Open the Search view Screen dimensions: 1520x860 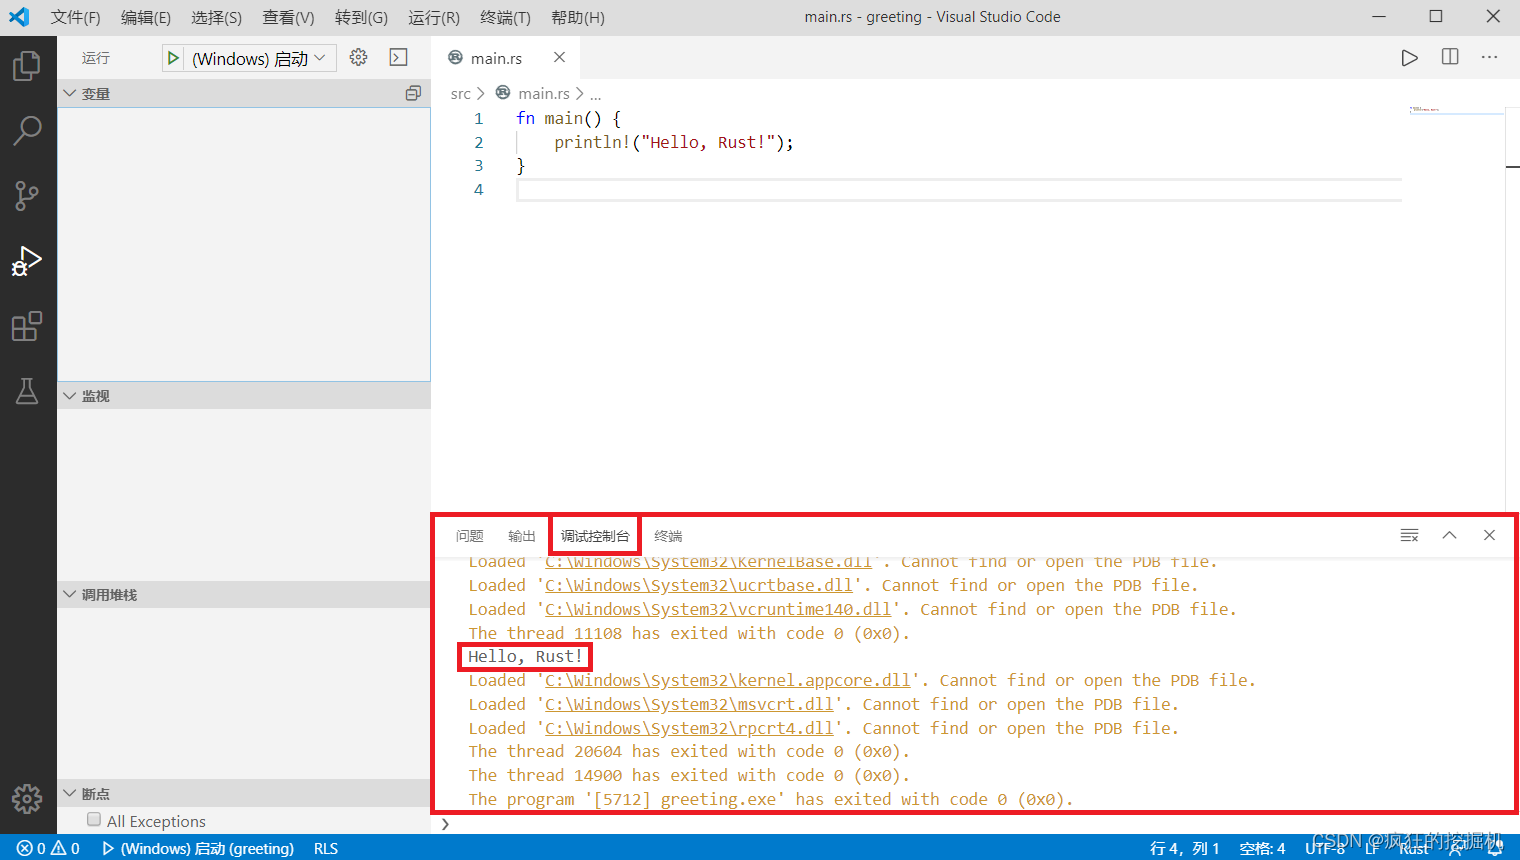[x=27, y=130]
